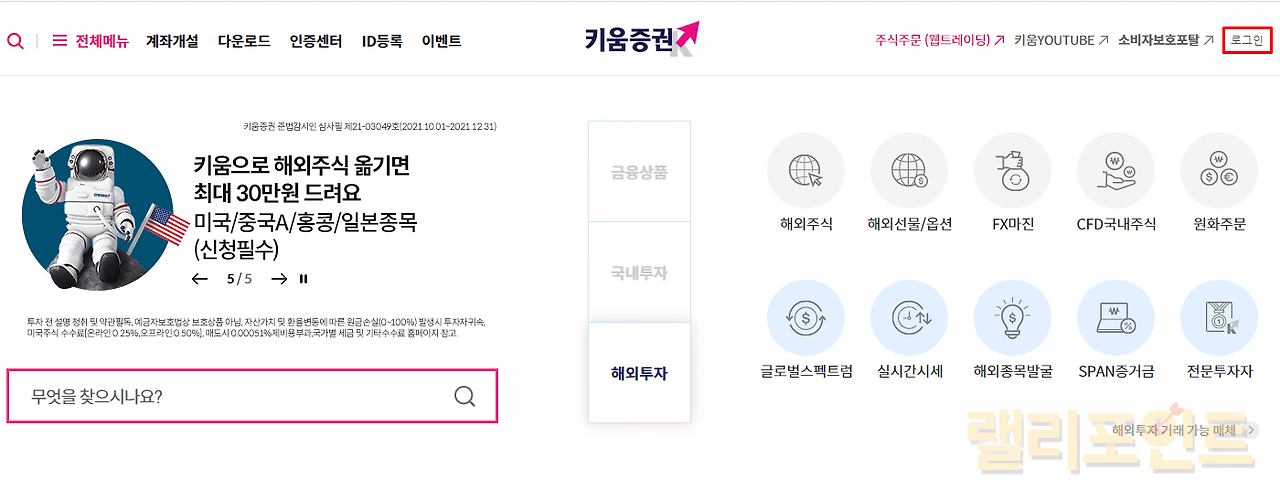
Task: Open the 주식주문 (웹트레이딩) link
Action: tap(939, 41)
